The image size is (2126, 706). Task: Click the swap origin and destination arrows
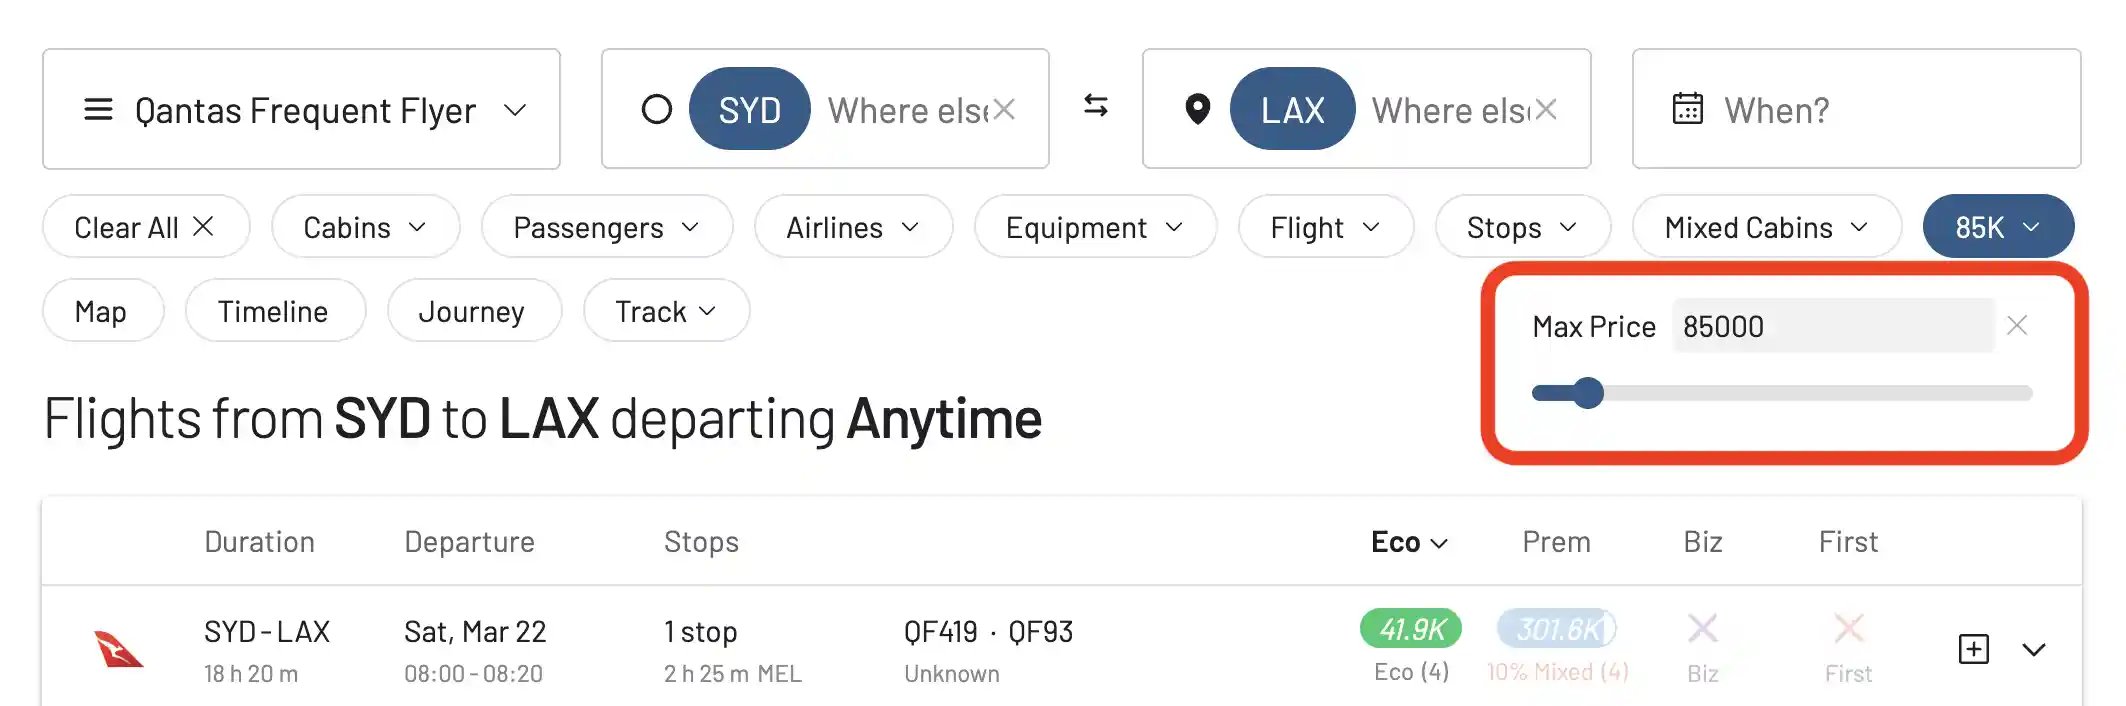1095,105
